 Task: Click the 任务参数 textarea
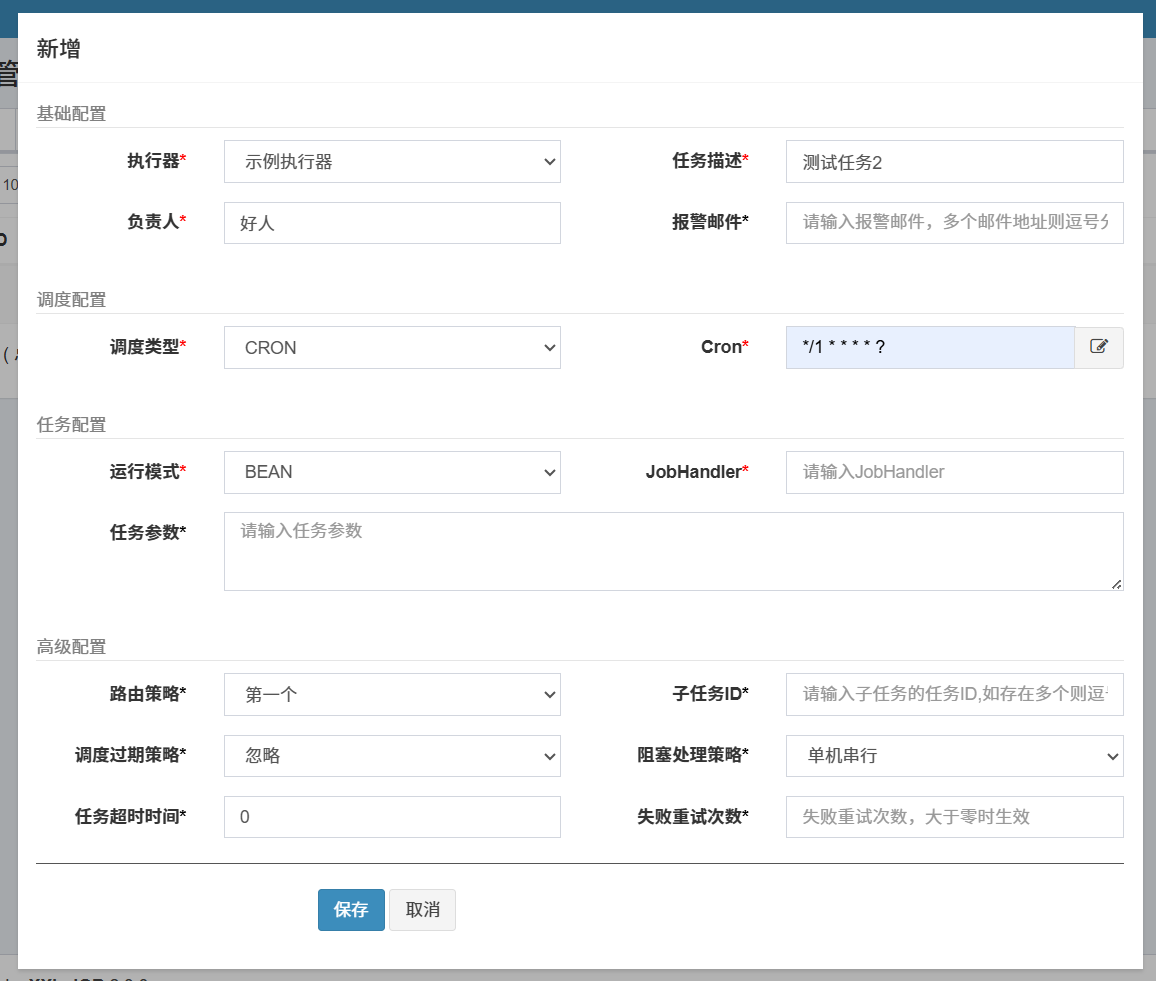click(674, 551)
